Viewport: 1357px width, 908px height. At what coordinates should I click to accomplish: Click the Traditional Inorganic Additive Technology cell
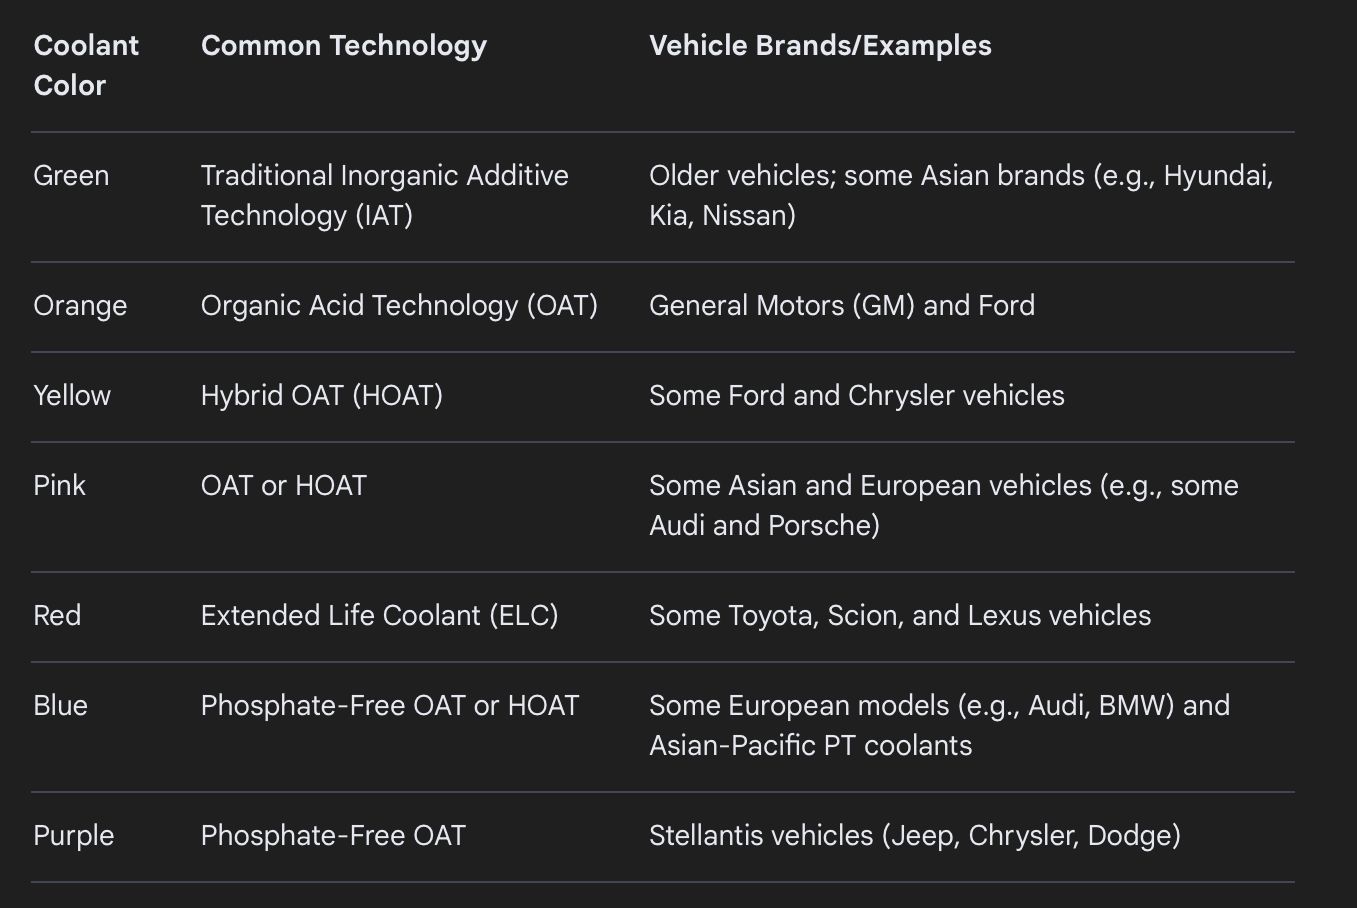[384, 195]
